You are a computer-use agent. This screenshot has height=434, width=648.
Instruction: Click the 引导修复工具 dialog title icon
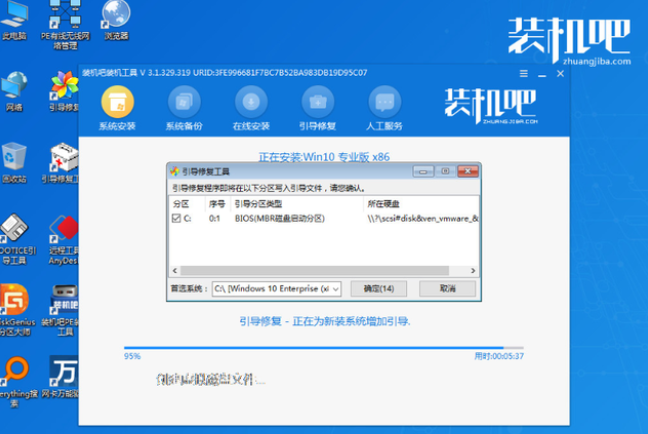pyautogui.click(x=175, y=171)
